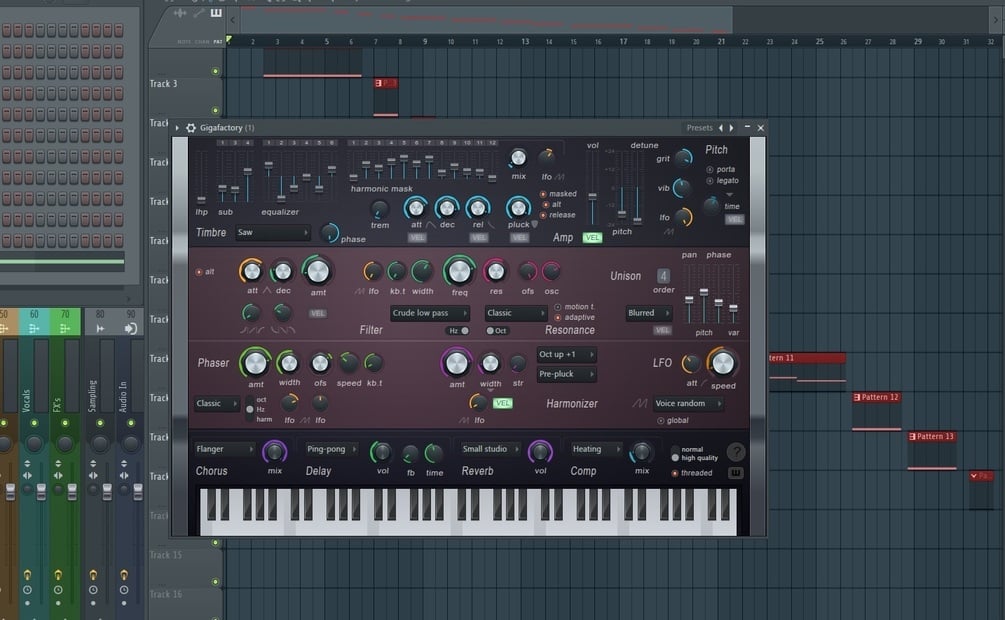This screenshot has height=620, width=1005.
Task: Click the Phaser speed knob
Action: pos(349,364)
